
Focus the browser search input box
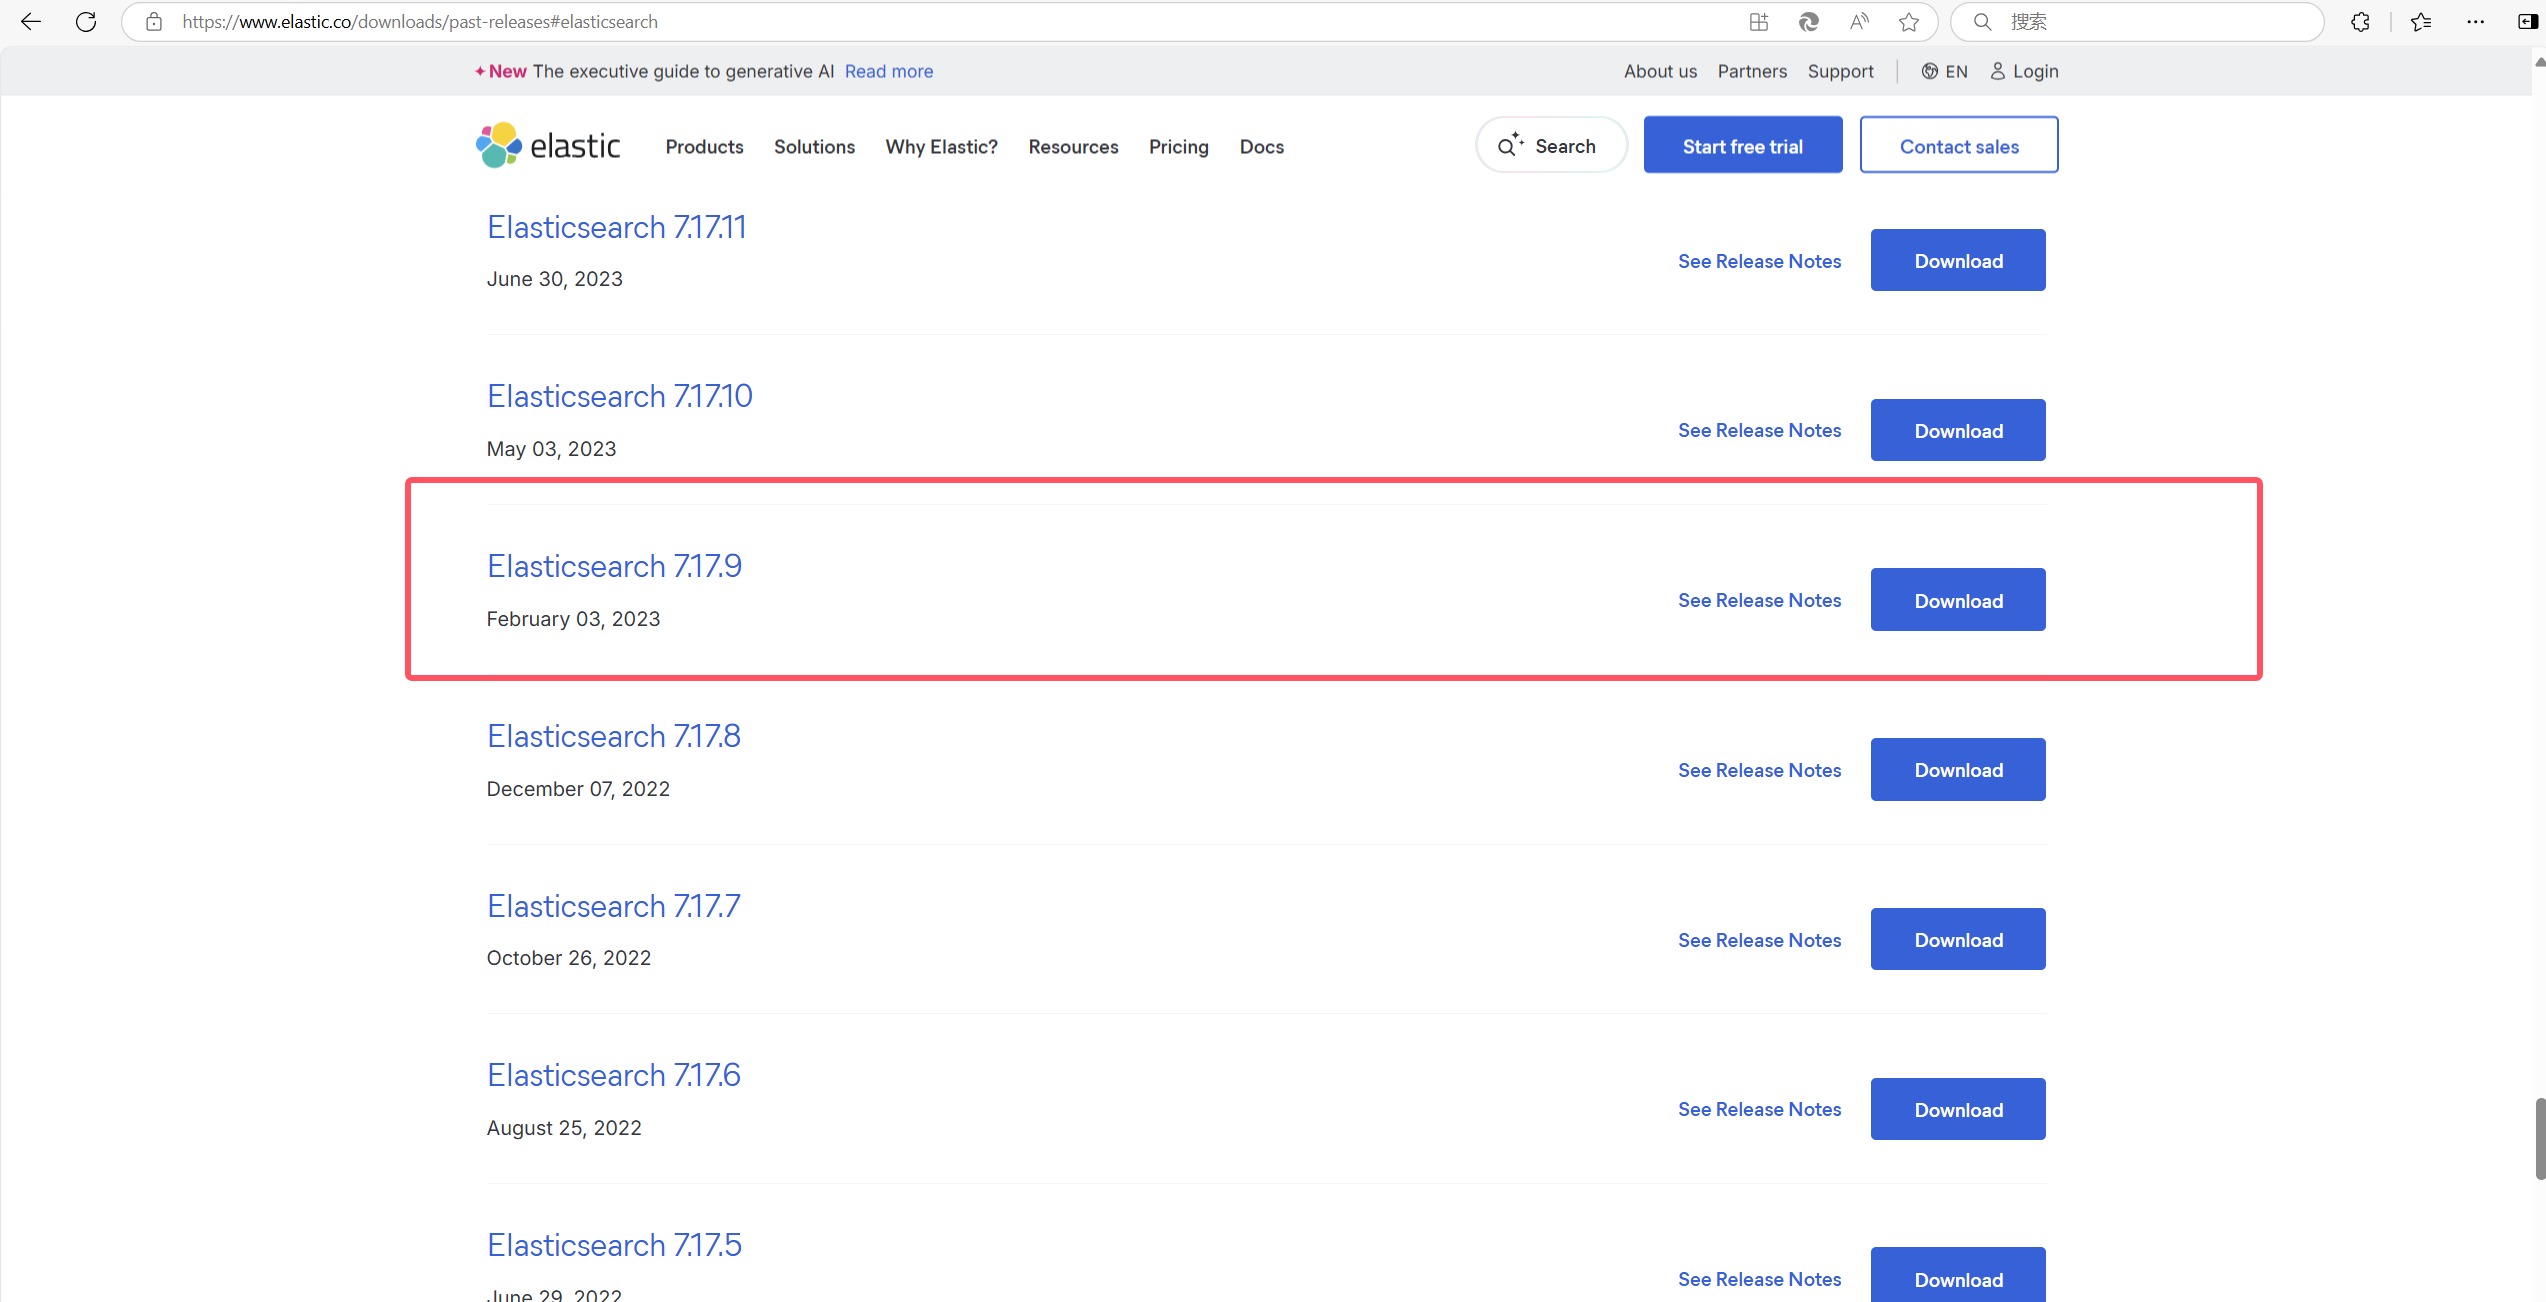coord(2150,21)
